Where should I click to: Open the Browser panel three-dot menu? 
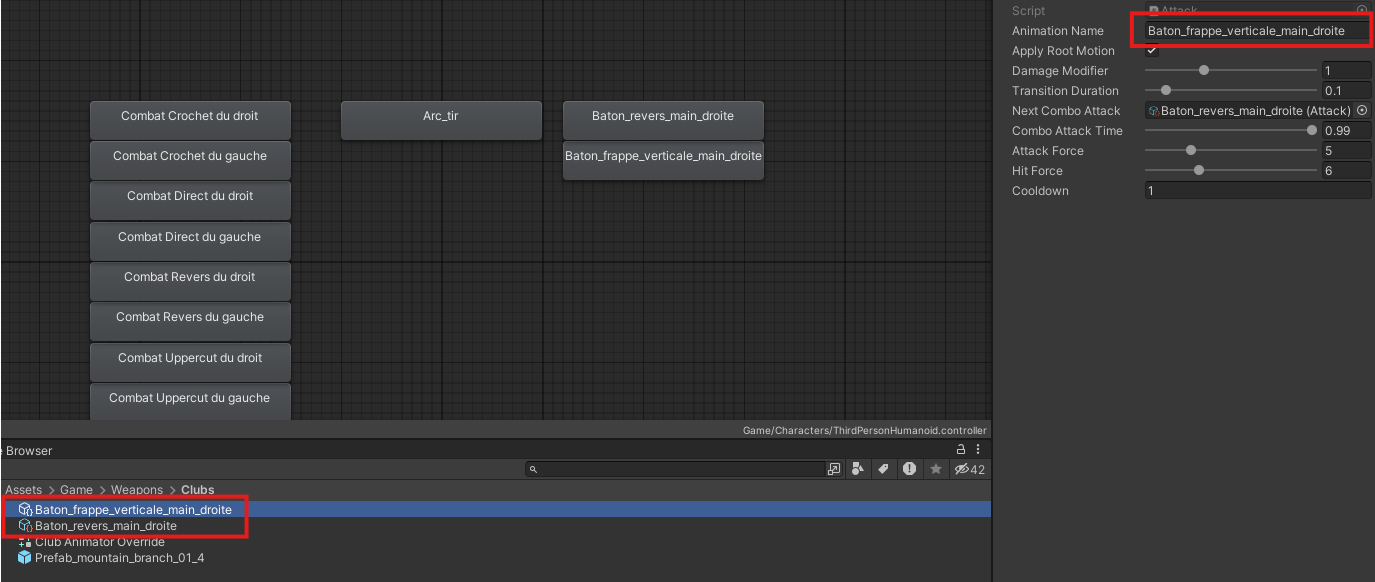point(978,450)
